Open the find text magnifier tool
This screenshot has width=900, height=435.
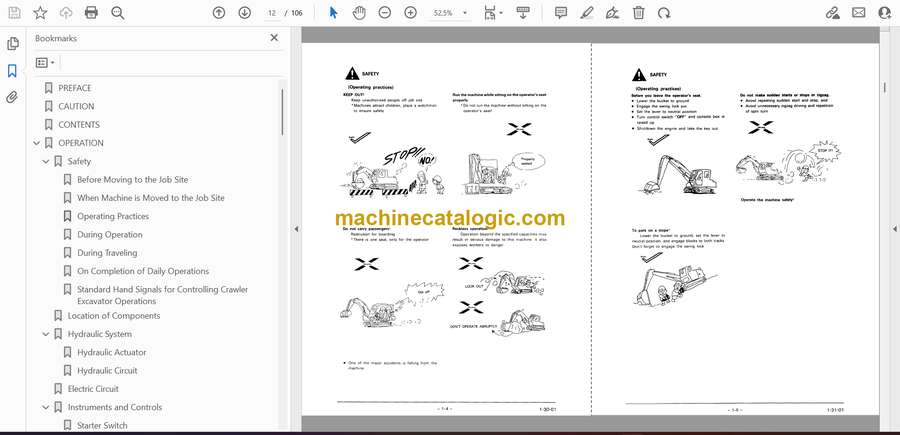point(118,13)
